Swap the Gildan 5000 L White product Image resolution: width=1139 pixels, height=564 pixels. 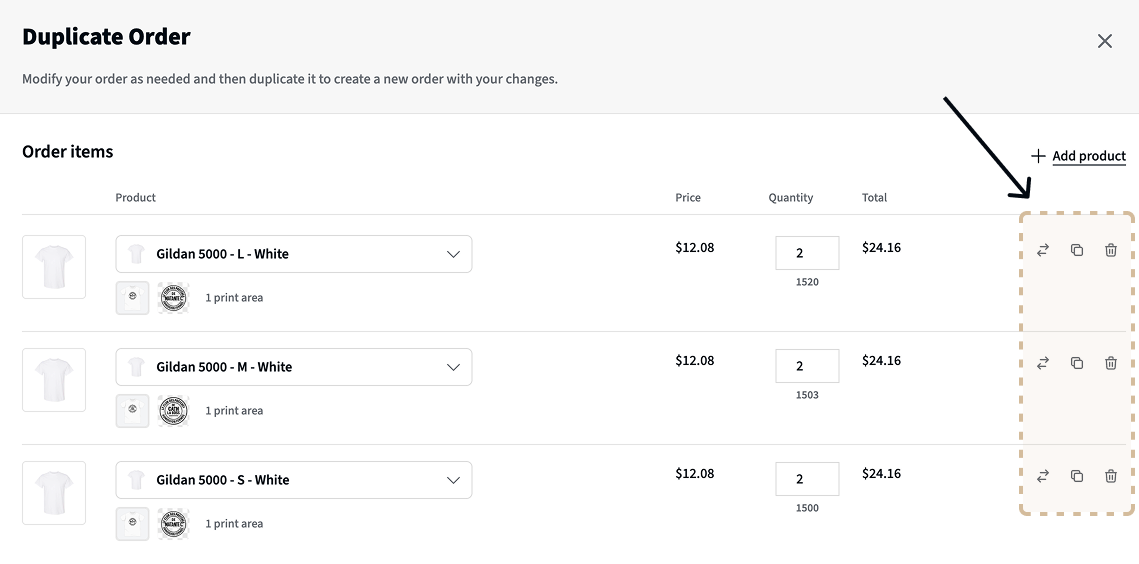pyautogui.click(x=1043, y=250)
